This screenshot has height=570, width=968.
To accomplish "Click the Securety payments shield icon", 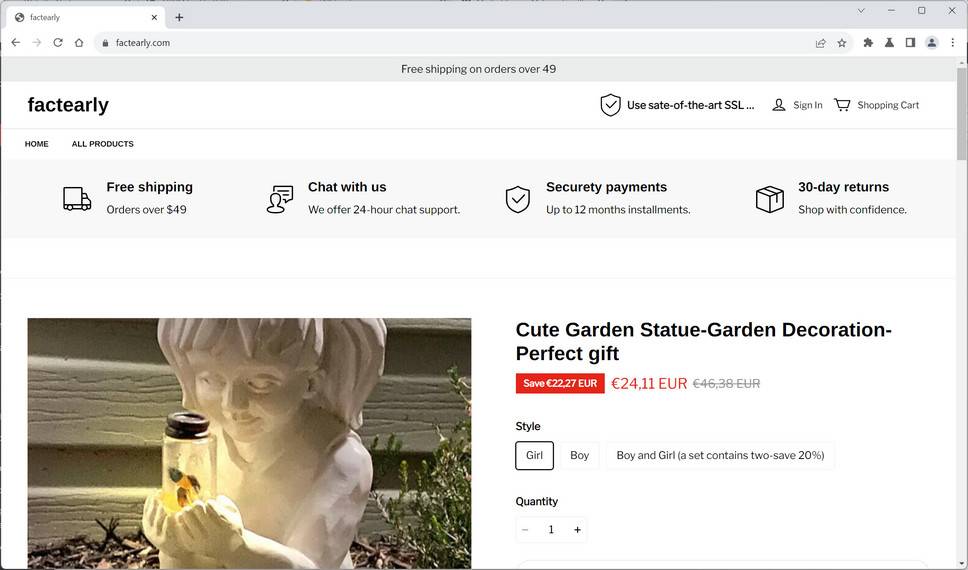I will (517, 199).
